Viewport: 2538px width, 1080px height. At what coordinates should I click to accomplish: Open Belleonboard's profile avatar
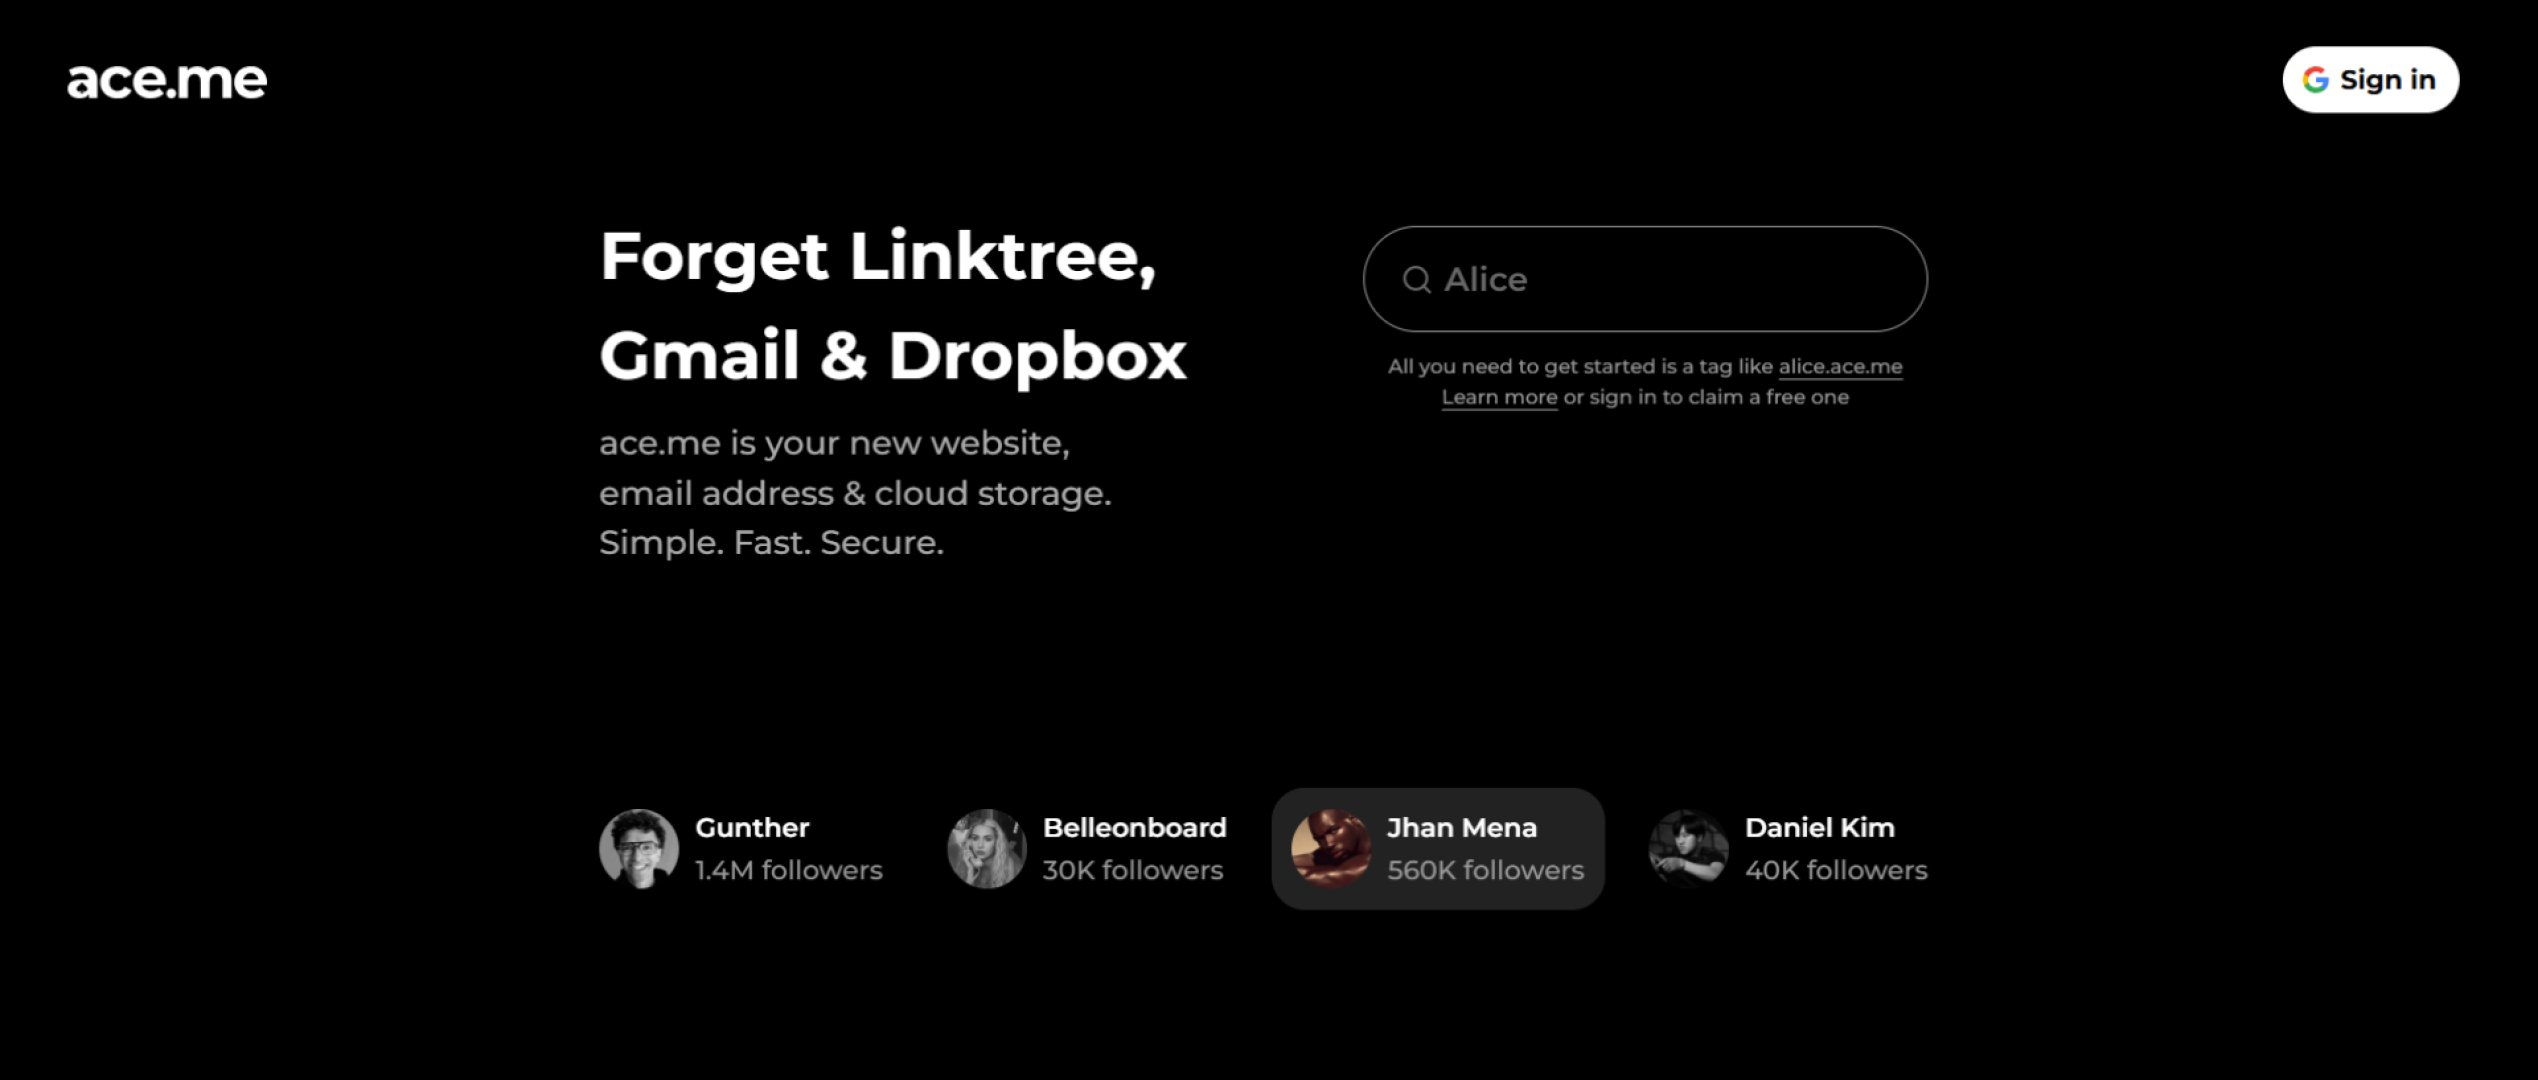986,848
